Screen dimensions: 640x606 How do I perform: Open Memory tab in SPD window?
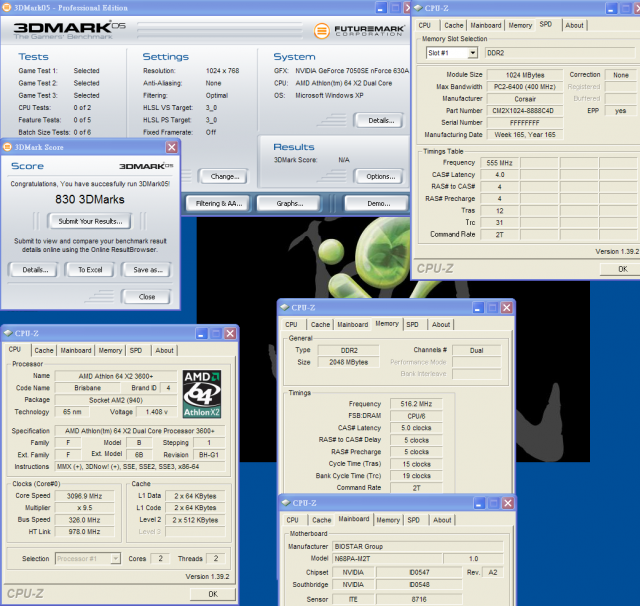[520, 25]
